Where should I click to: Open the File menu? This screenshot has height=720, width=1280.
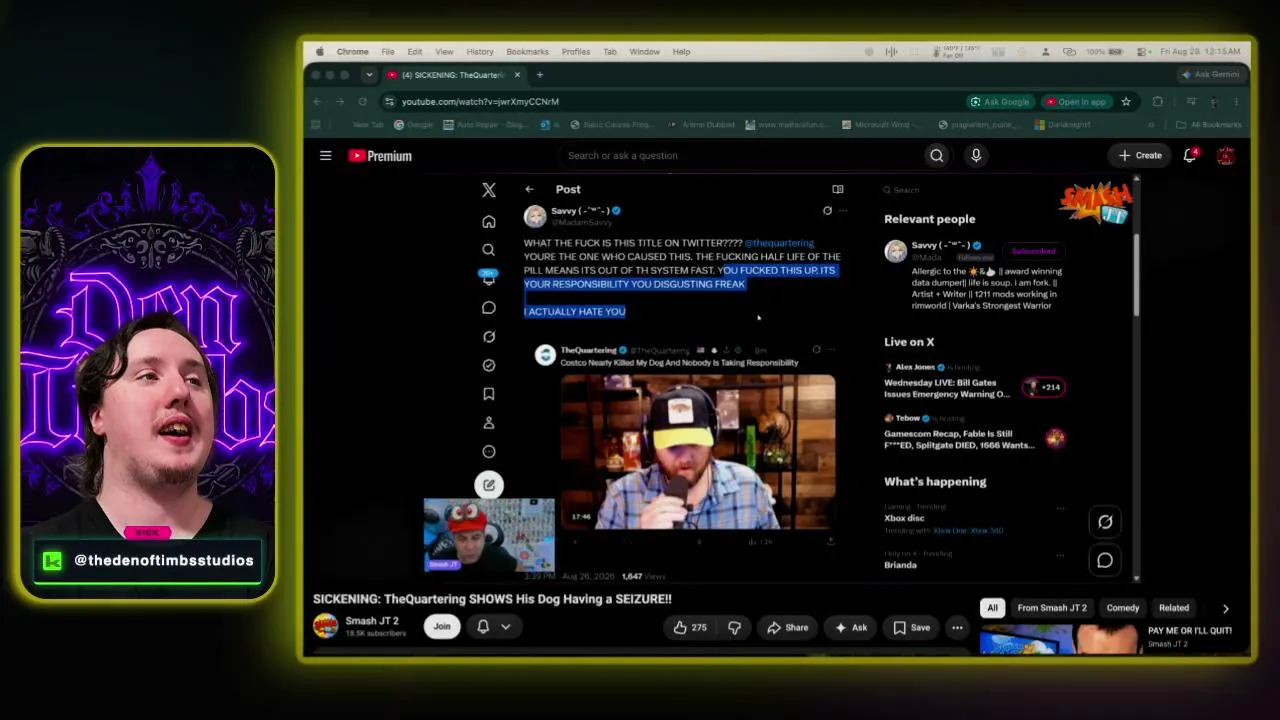[x=387, y=52]
